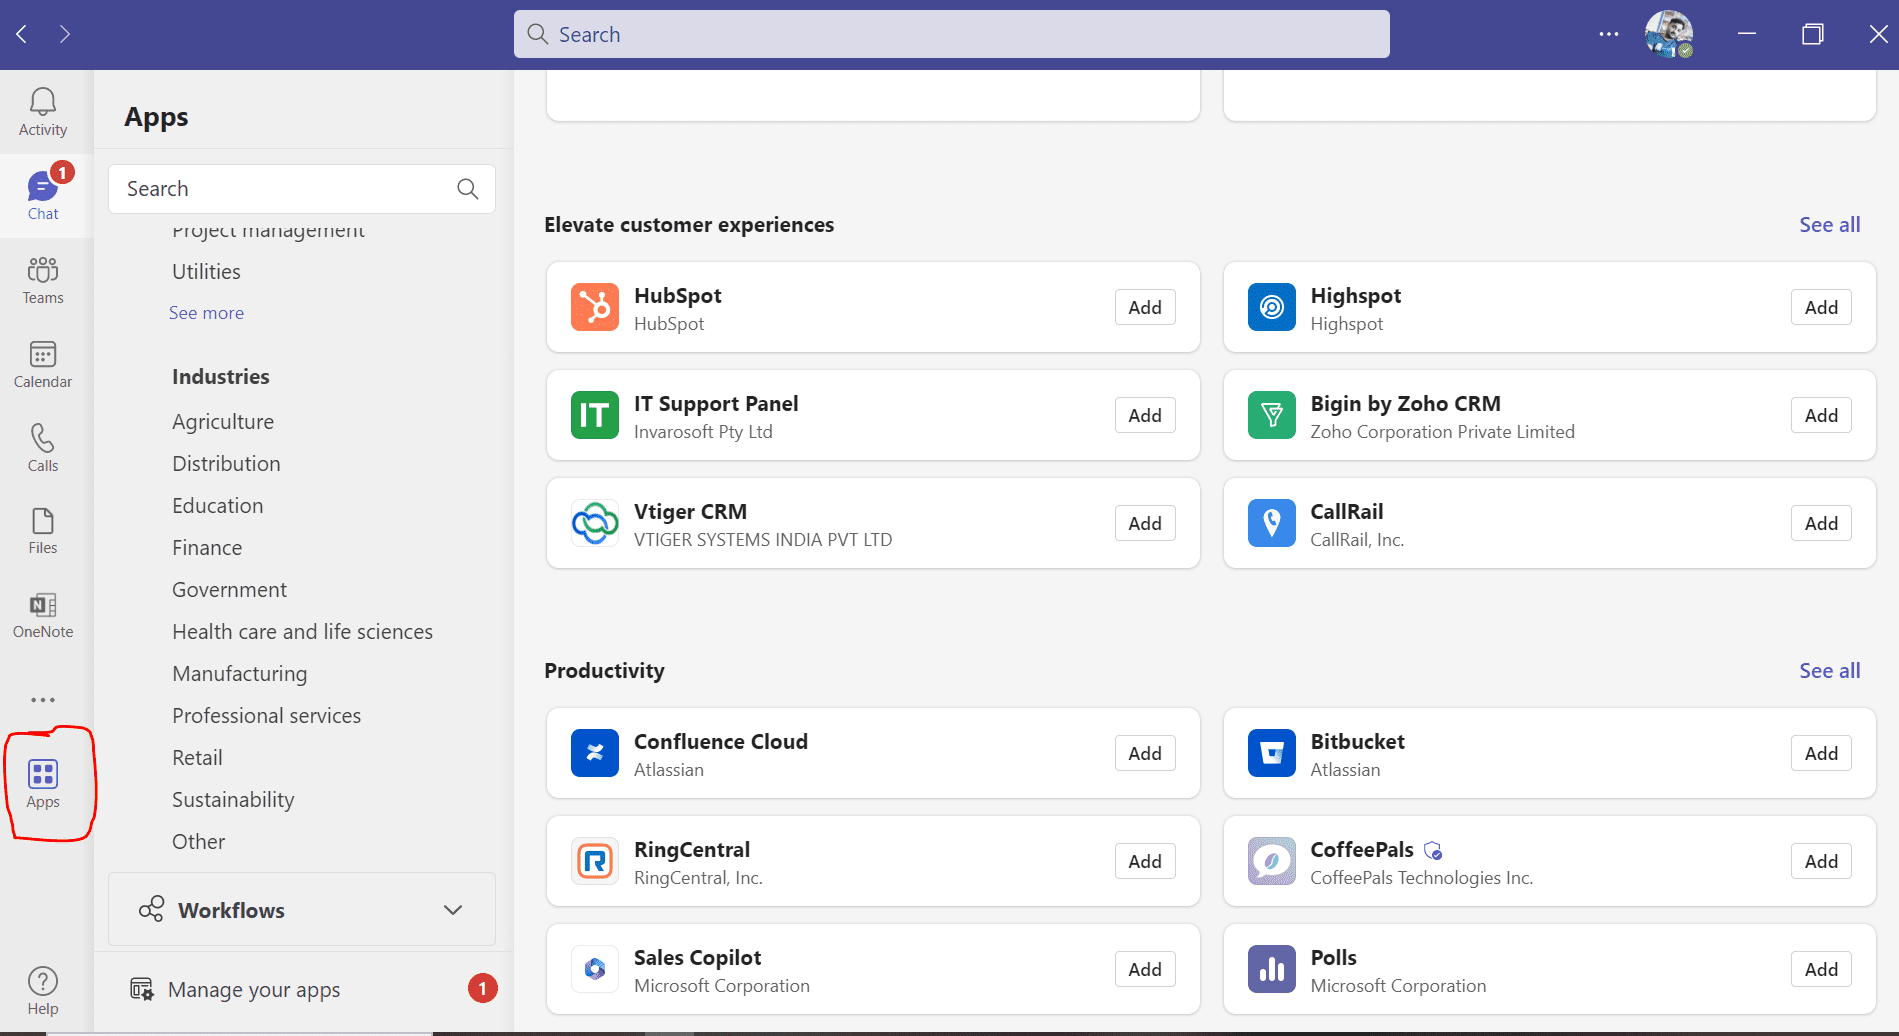Click the profile avatar picture
This screenshot has height=1036, width=1899.
(x=1668, y=34)
